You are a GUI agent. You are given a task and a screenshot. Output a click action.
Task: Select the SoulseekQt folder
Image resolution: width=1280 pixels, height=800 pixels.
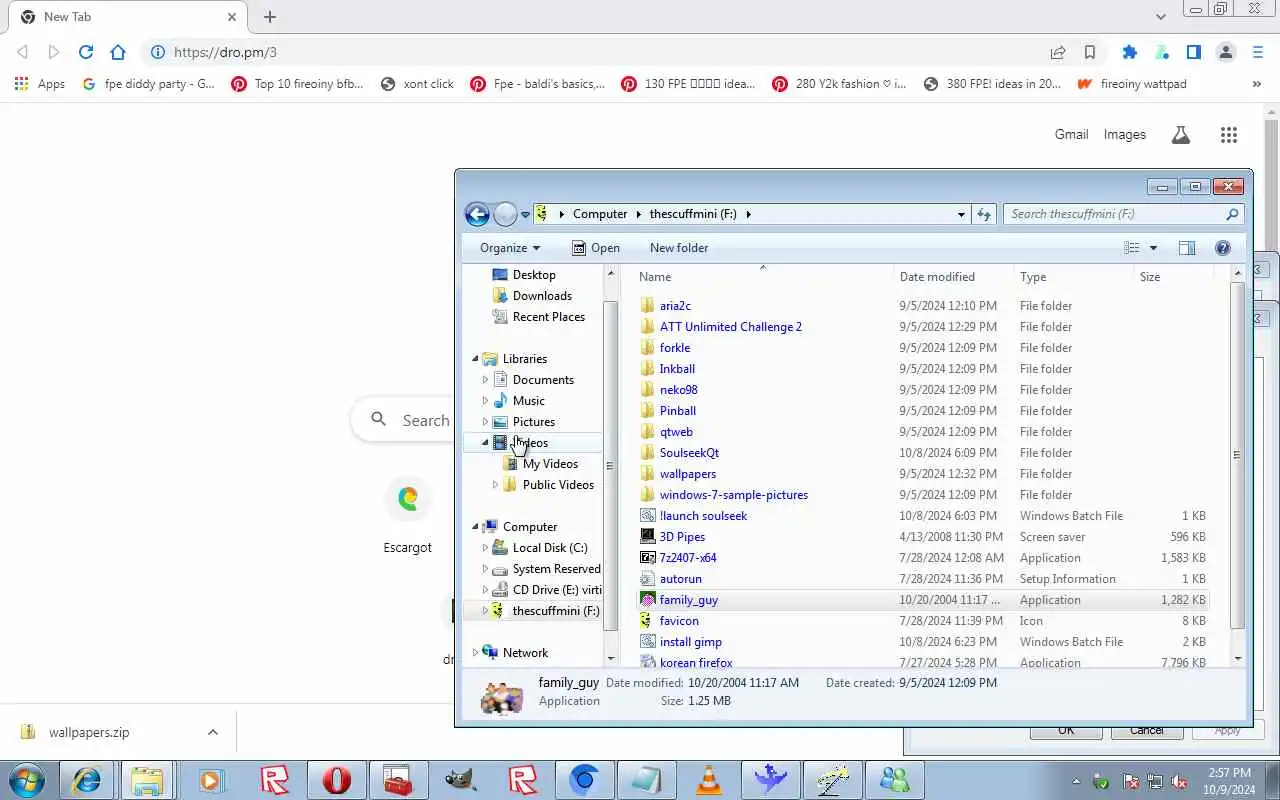[689, 453]
